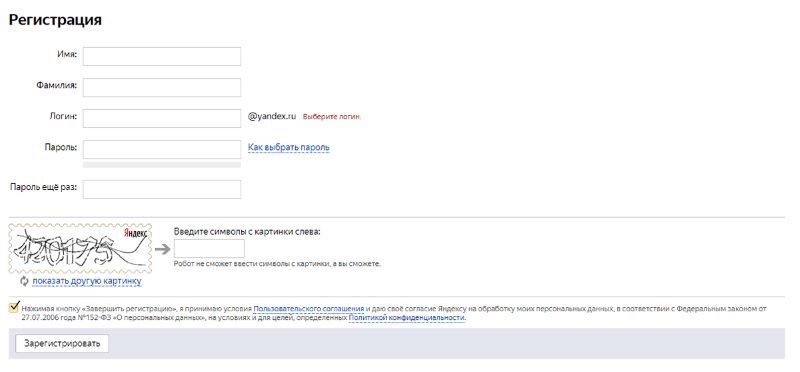This screenshot has height=372, width=800.
Task: Click the Имя input field
Action: point(162,56)
